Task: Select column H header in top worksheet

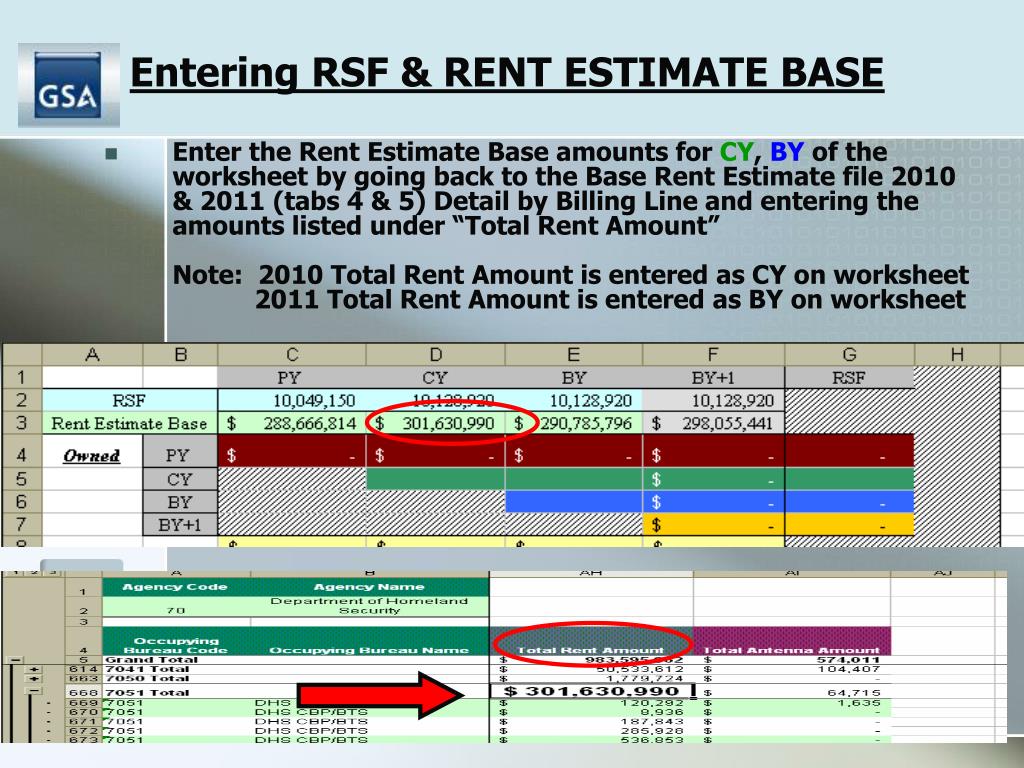Action: [x=957, y=355]
